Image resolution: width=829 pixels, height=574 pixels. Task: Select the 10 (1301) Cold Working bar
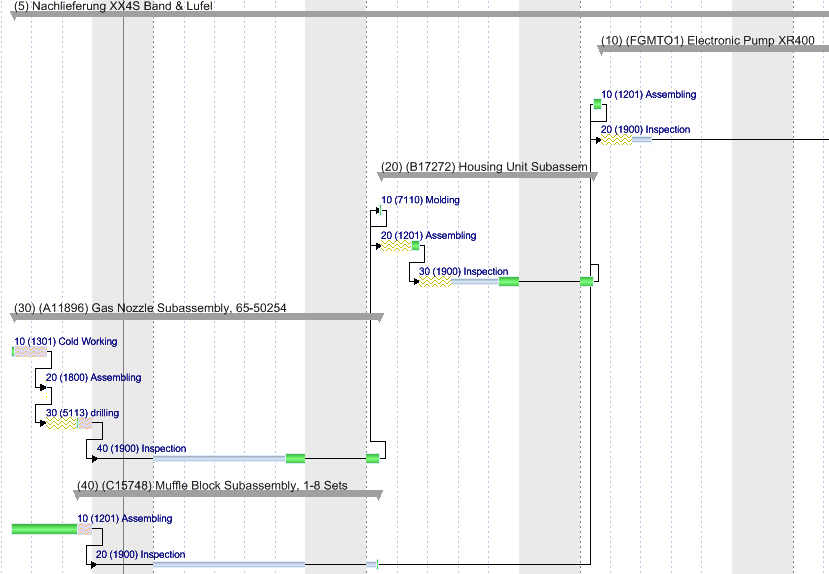30,352
